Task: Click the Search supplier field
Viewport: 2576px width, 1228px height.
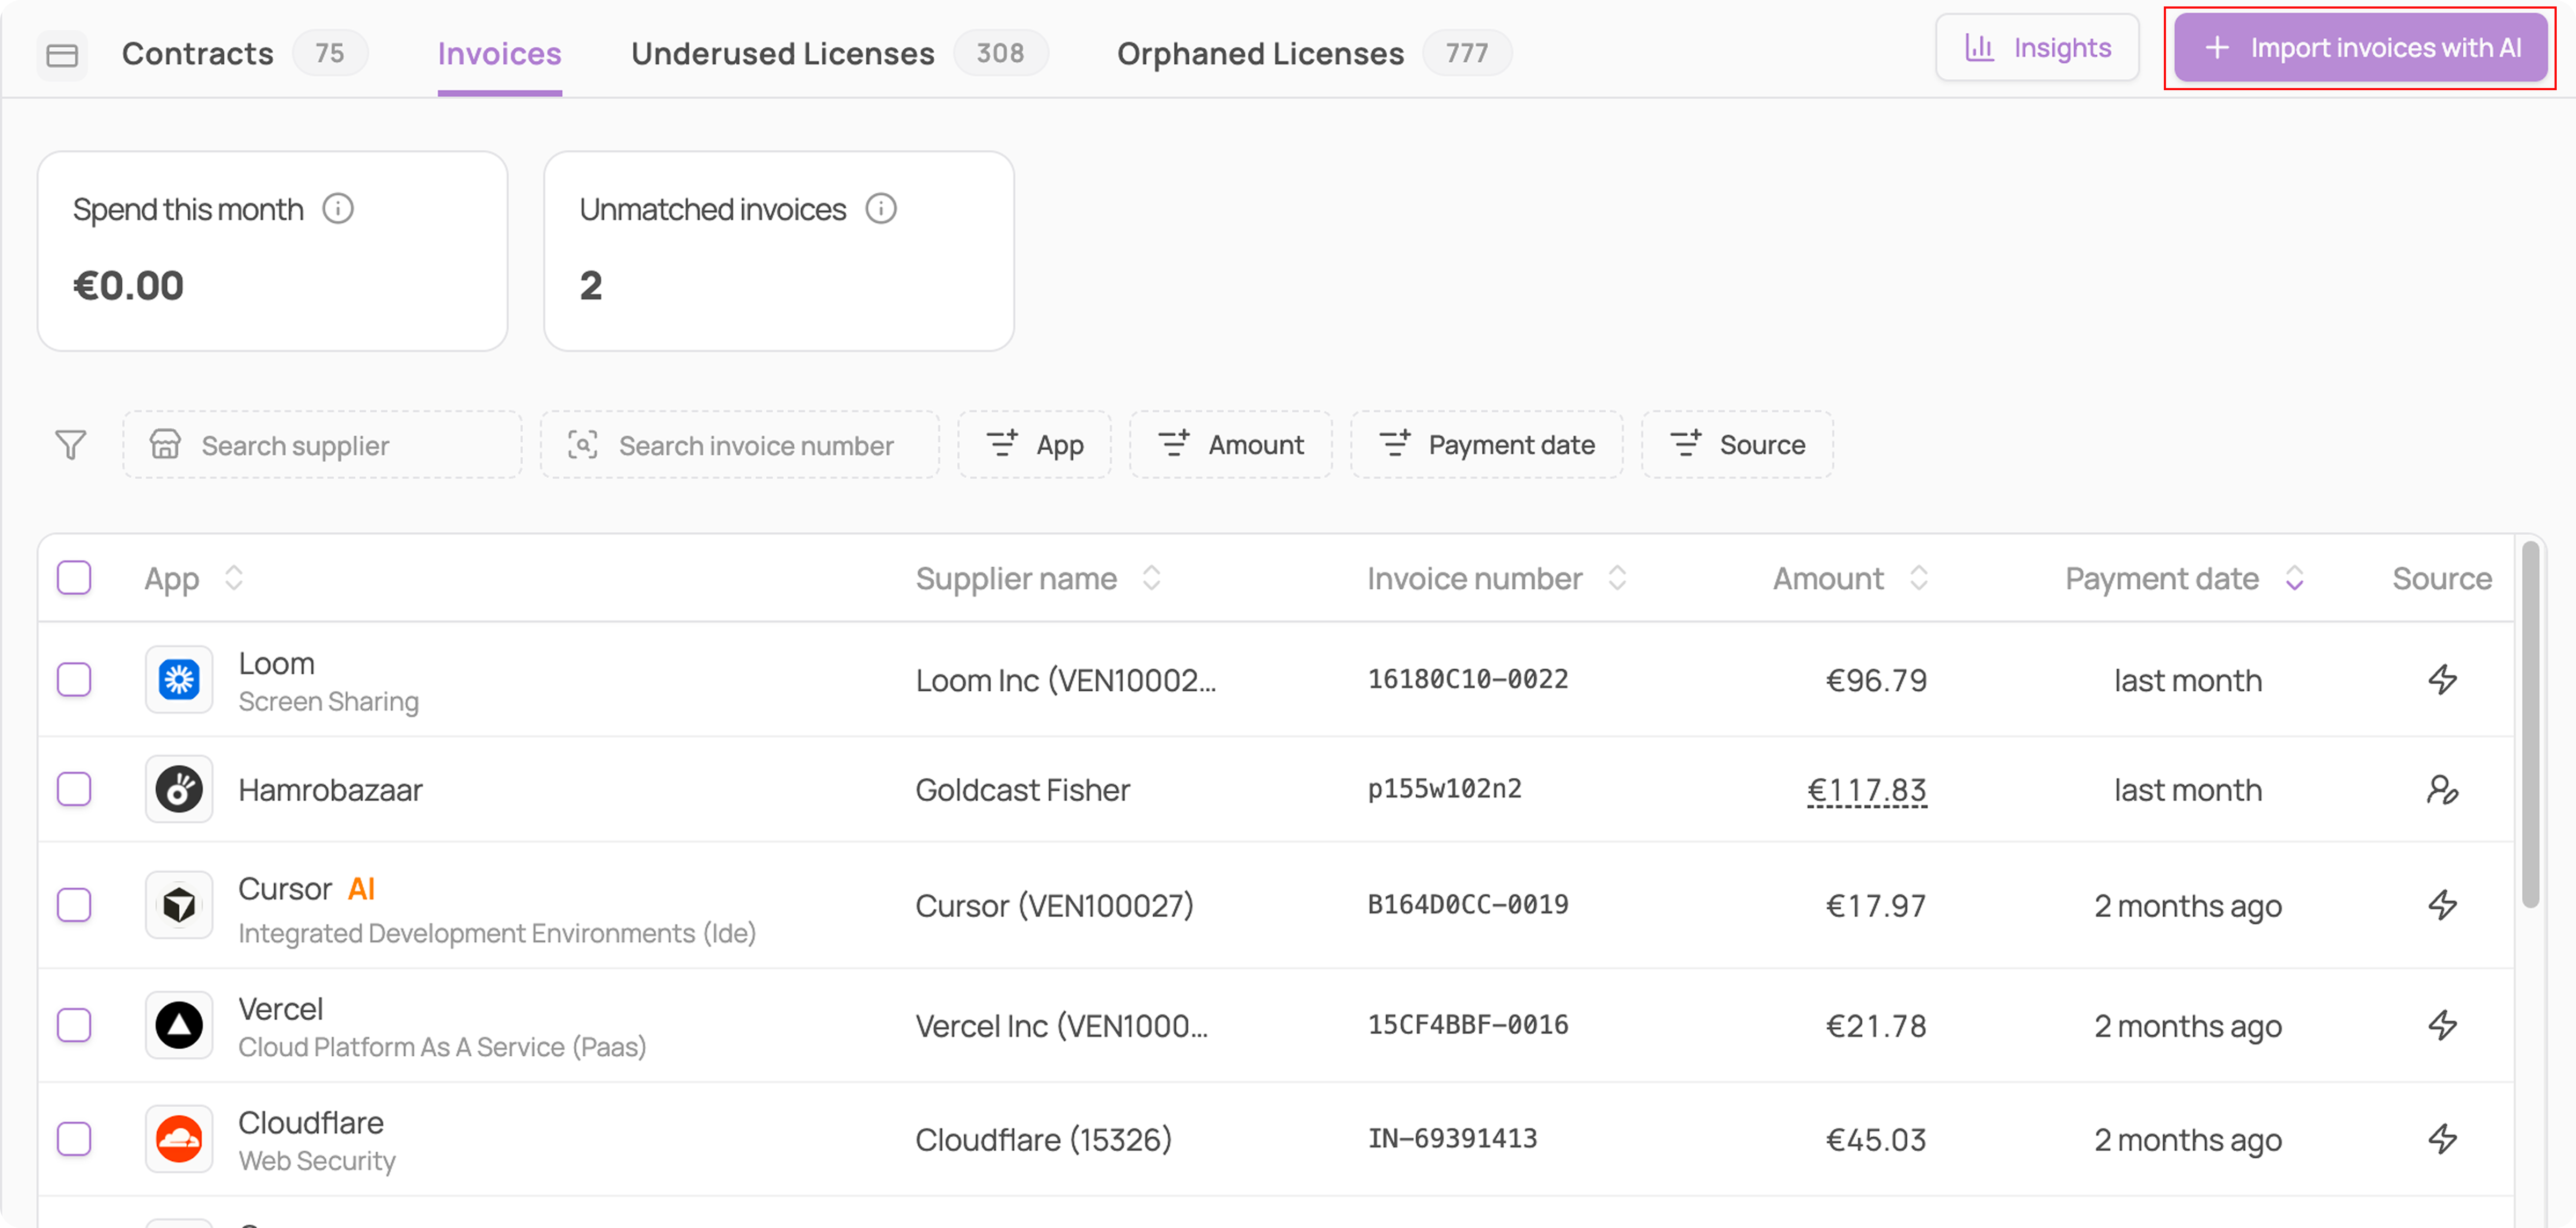Action: click(x=322, y=445)
